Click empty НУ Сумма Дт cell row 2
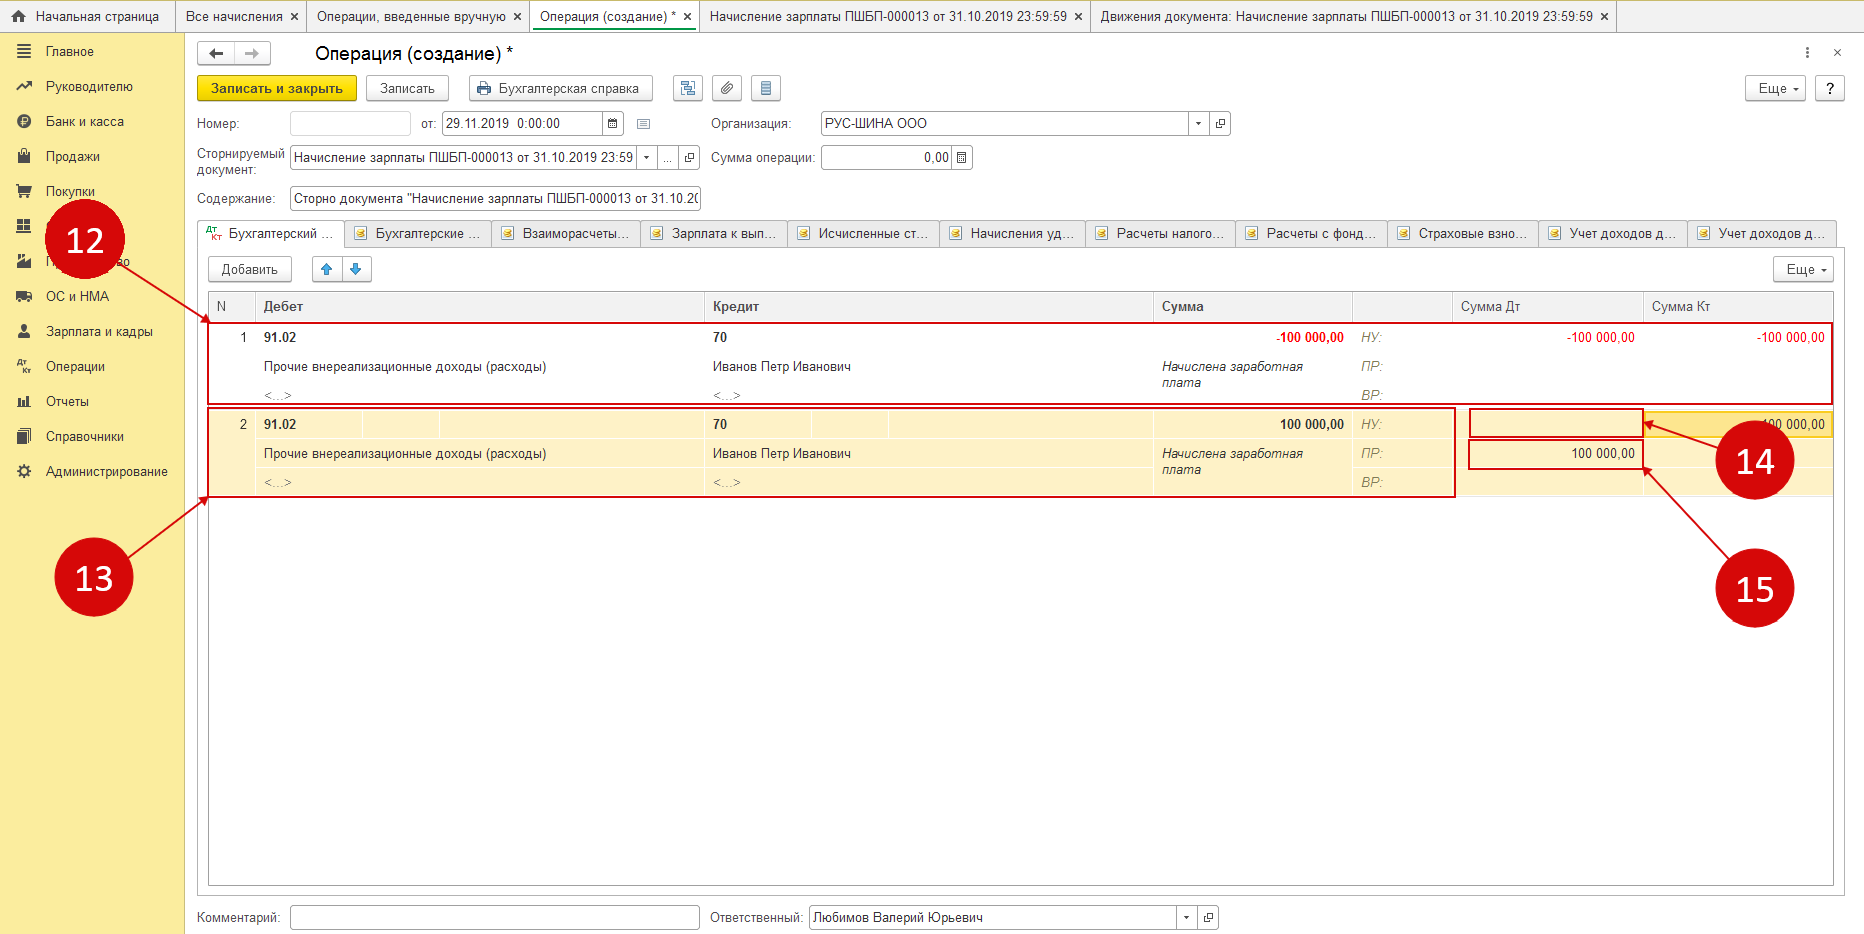1864x934 pixels. tap(1556, 424)
